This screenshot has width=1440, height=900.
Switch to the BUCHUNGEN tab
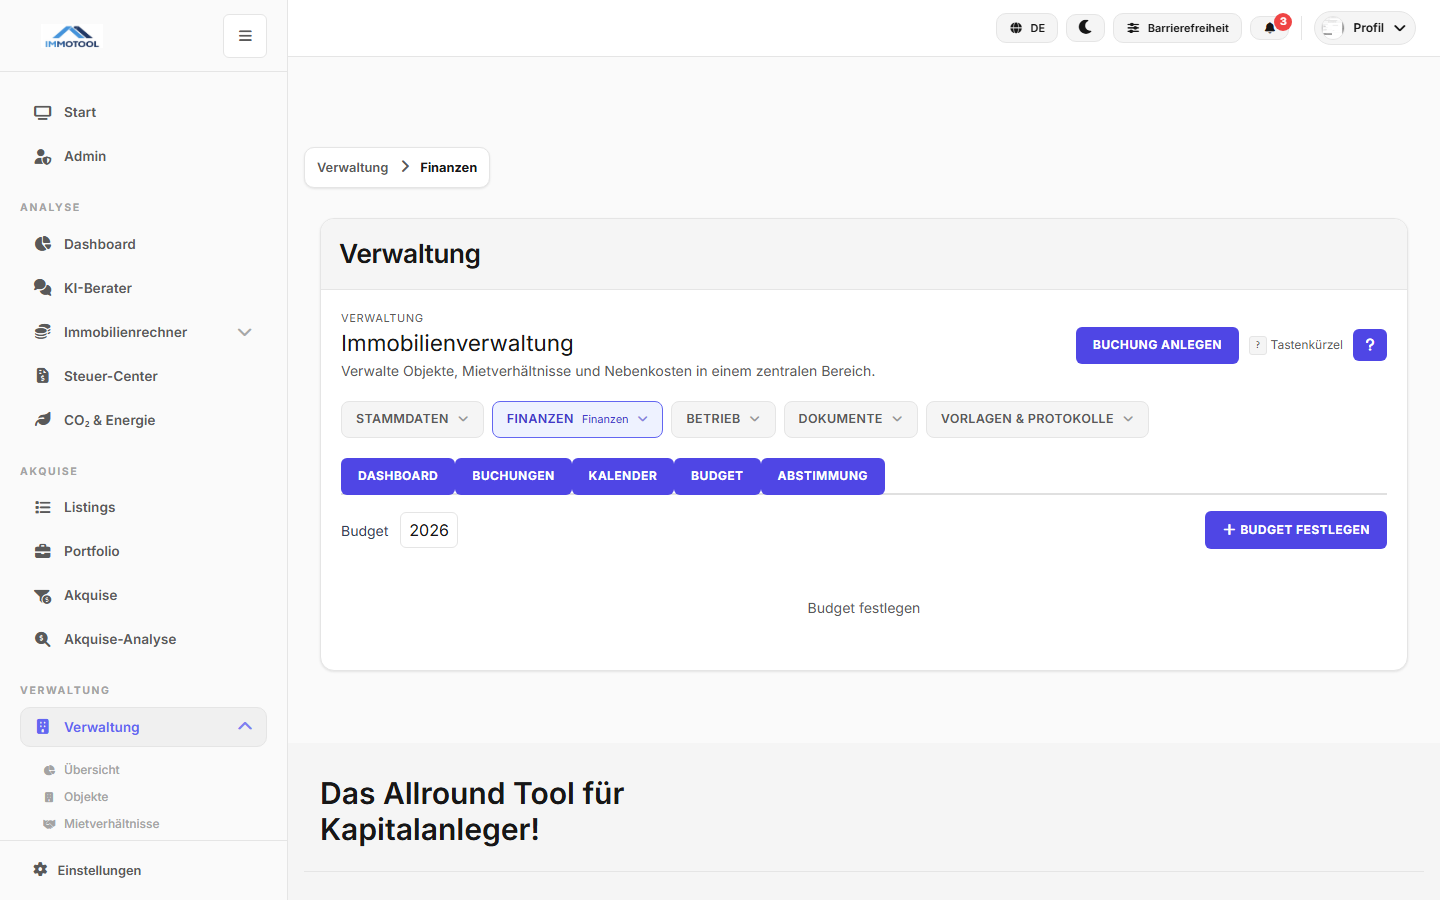tap(513, 476)
